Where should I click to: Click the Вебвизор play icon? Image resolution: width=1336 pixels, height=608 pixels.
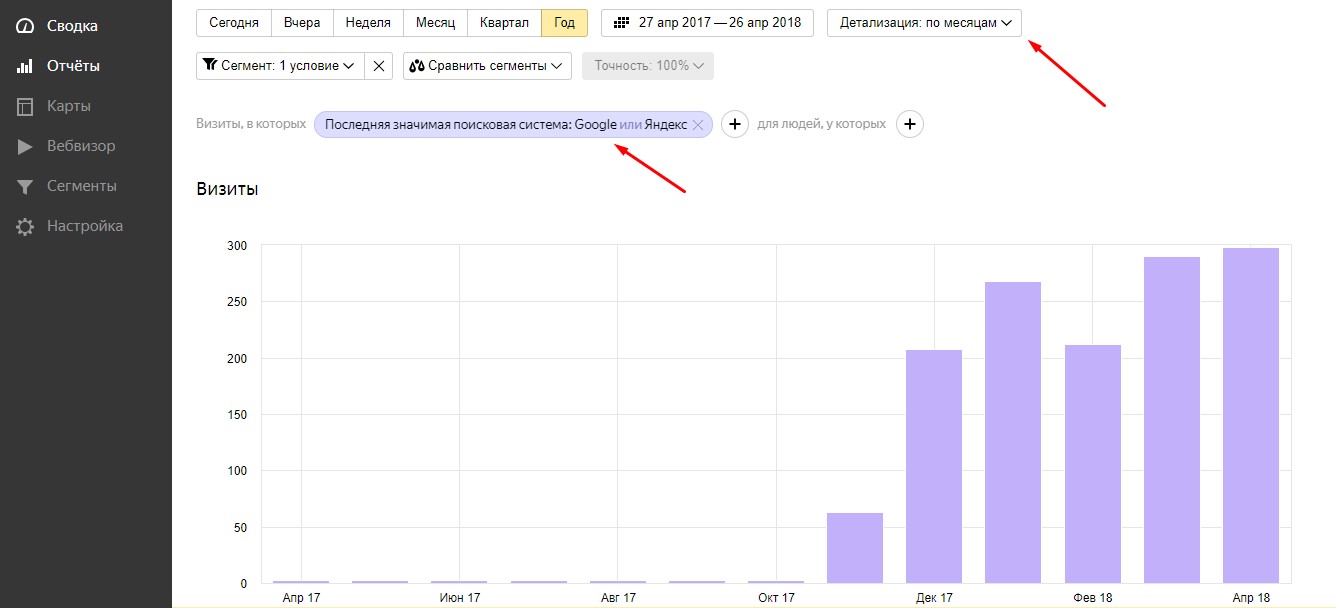point(25,146)
